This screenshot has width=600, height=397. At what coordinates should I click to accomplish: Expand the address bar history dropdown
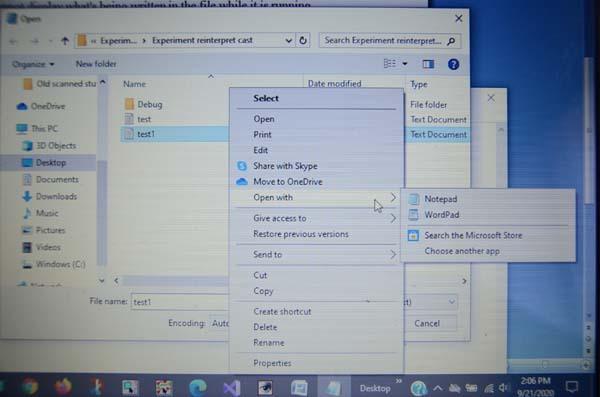click(x=289, y=41)
